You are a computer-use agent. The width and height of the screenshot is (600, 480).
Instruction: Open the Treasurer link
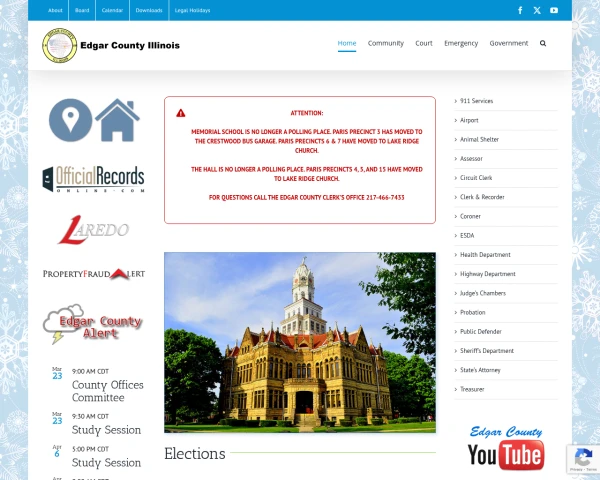(x=472, y=389)
